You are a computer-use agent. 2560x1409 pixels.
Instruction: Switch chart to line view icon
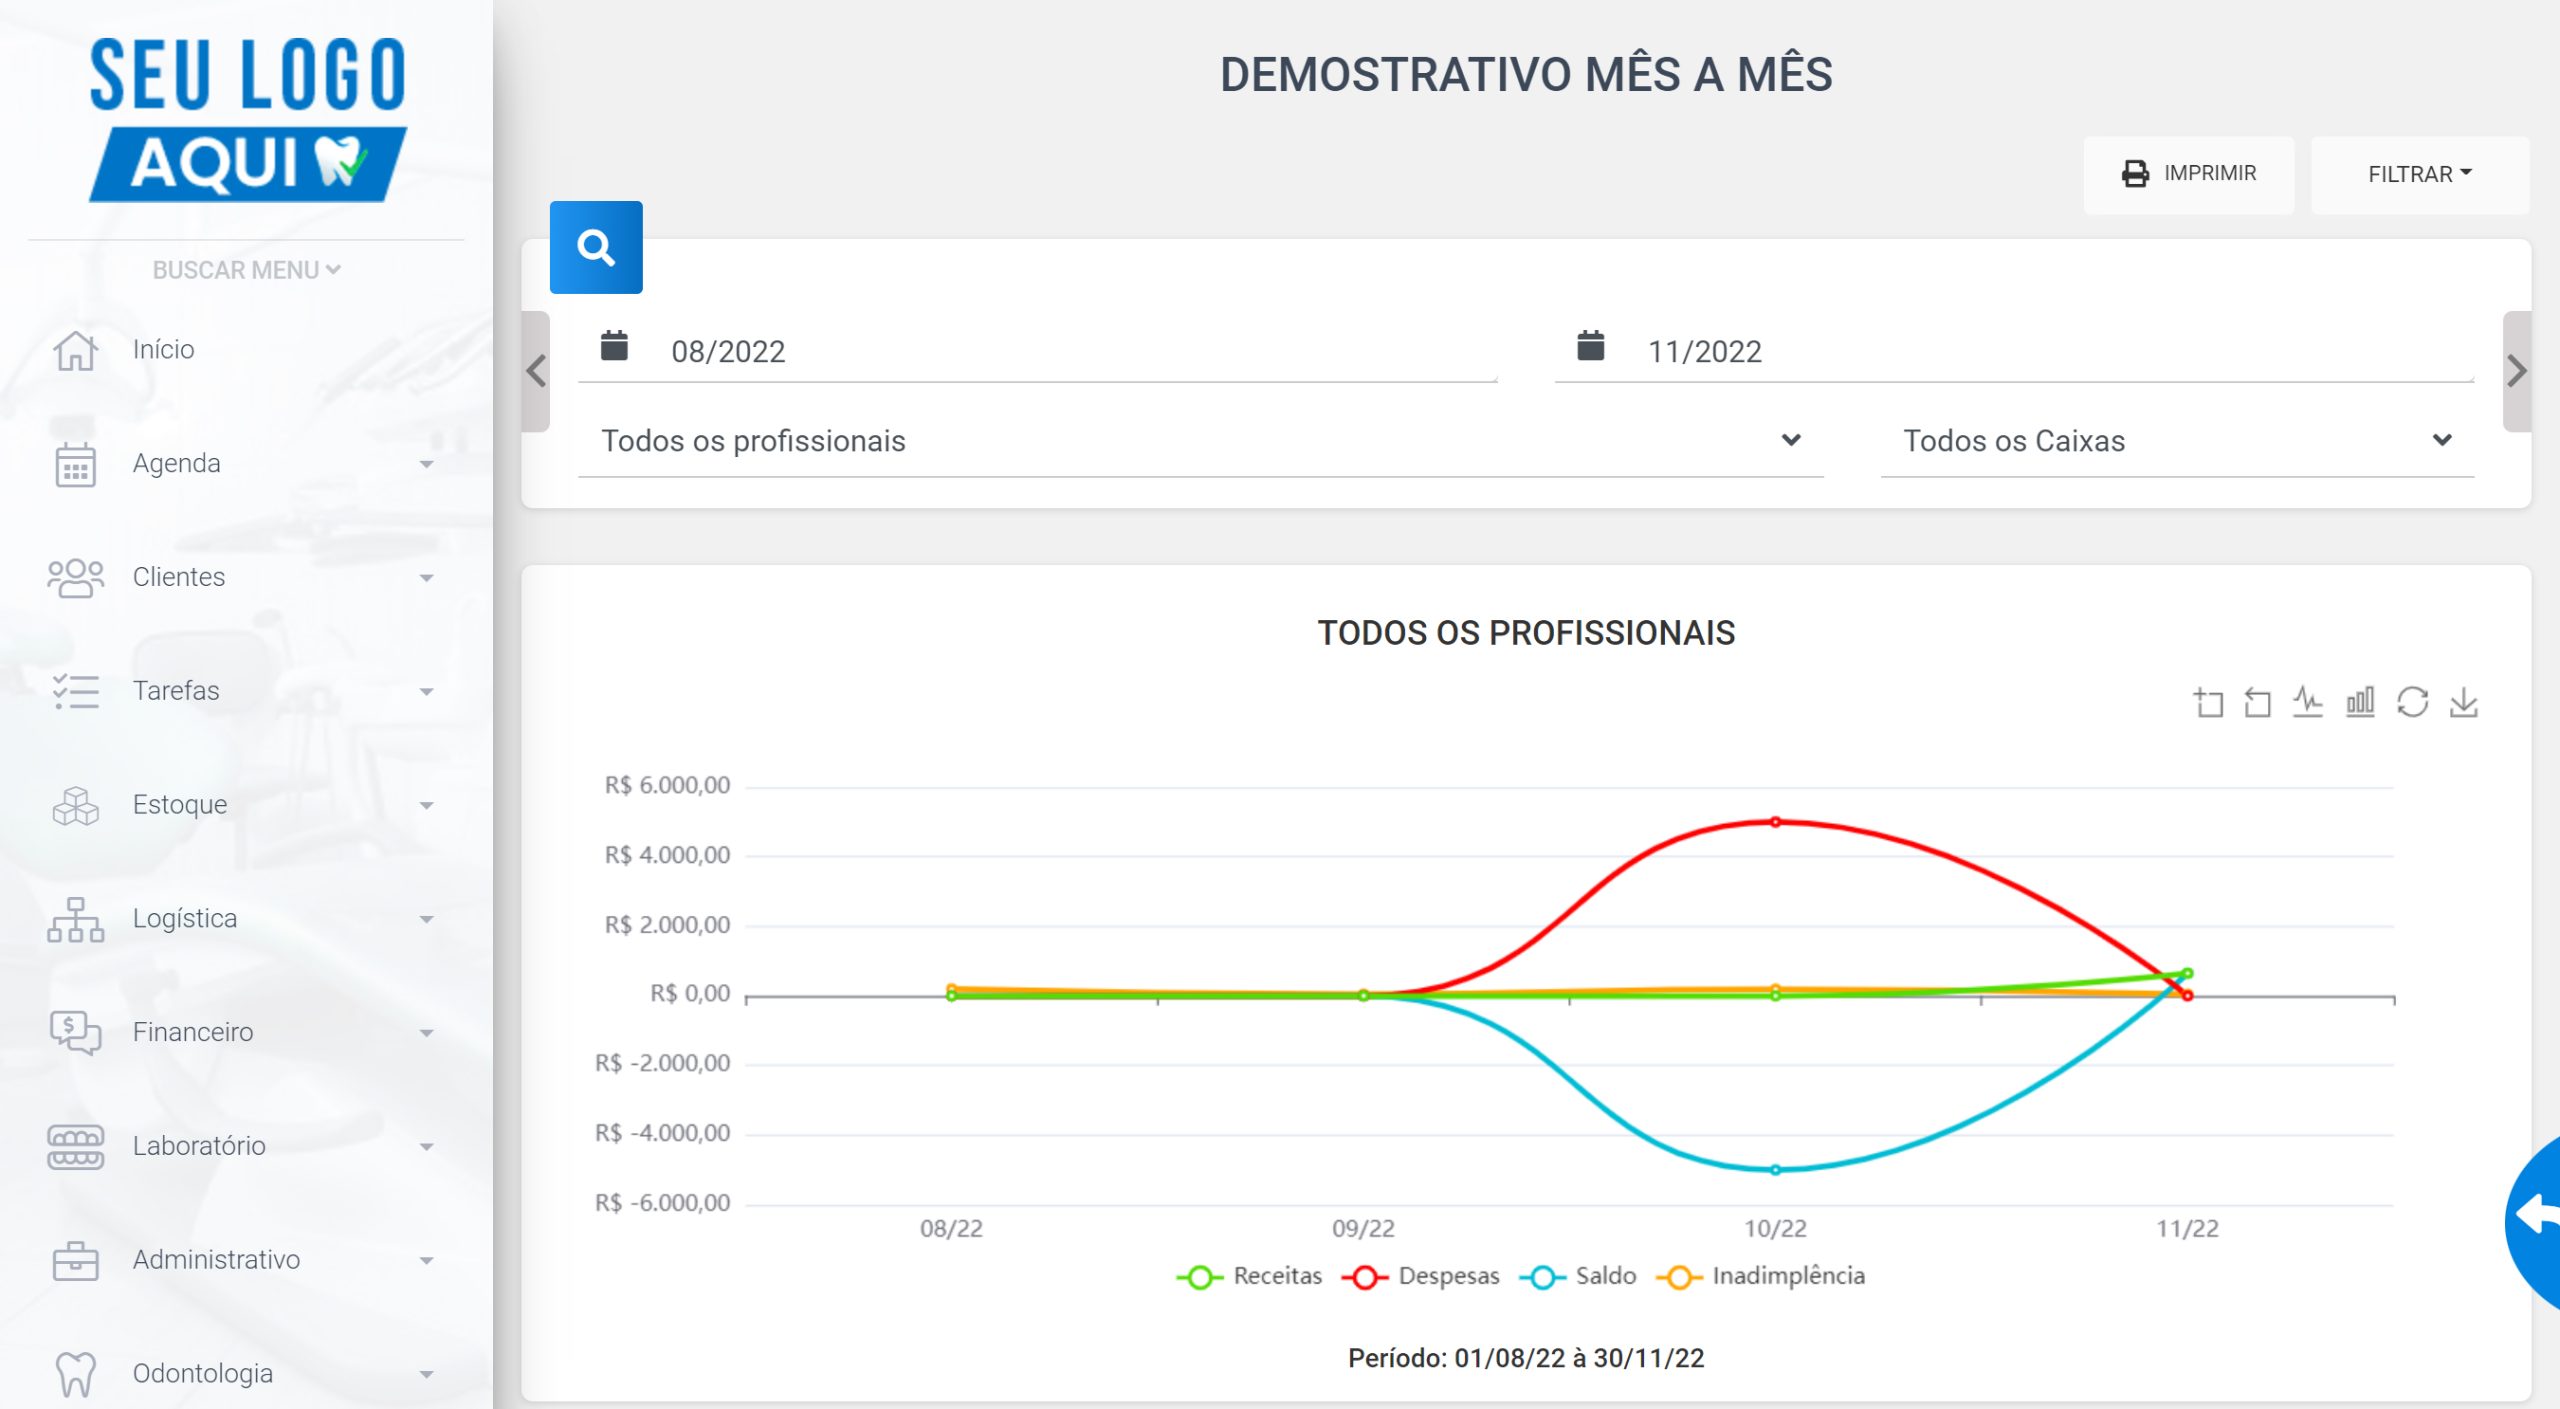coord(2308,702)
